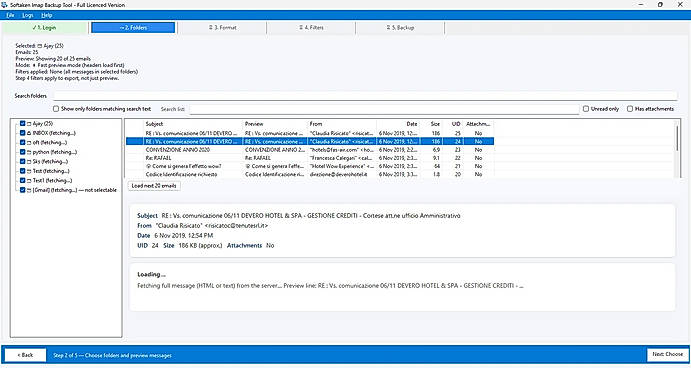Click the folder icon beside Sks (fetching...)

click(x=29, y=162)
